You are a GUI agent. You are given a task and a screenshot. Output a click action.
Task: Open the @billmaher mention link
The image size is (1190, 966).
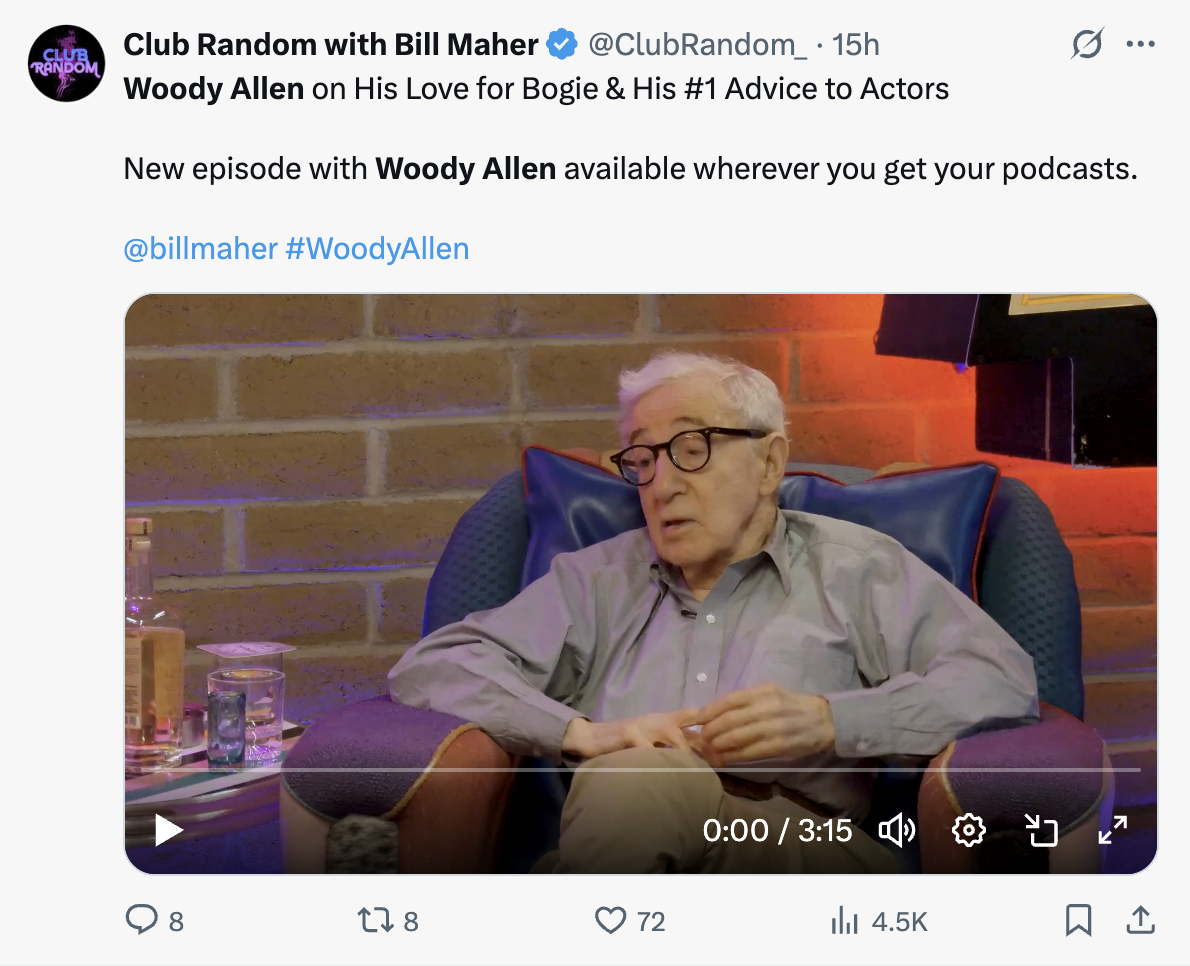click(200, 249)
